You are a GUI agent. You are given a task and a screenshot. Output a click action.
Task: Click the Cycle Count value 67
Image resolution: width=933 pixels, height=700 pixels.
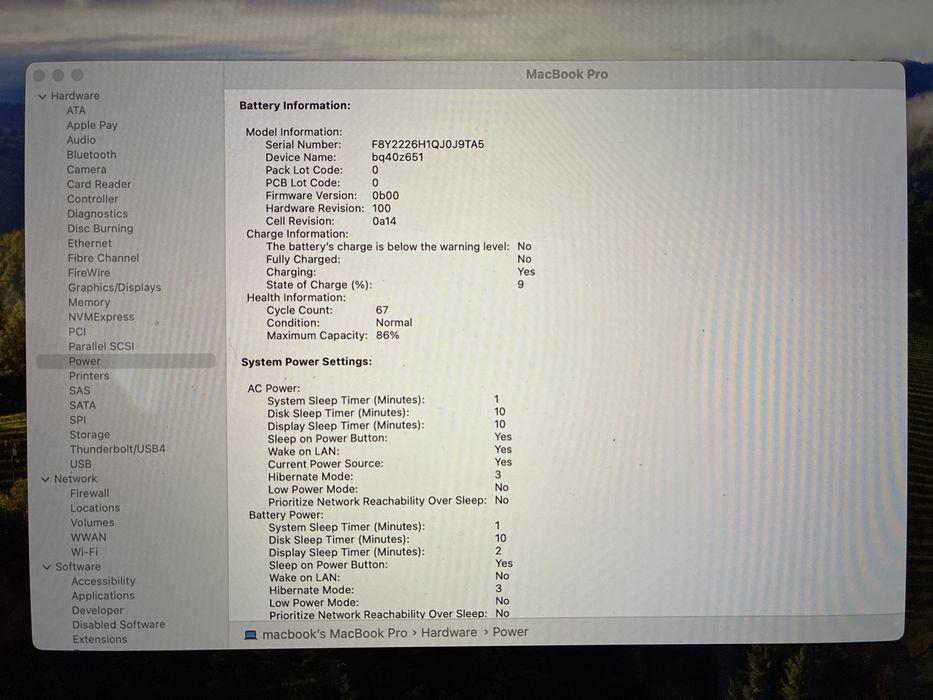point(382,310)
